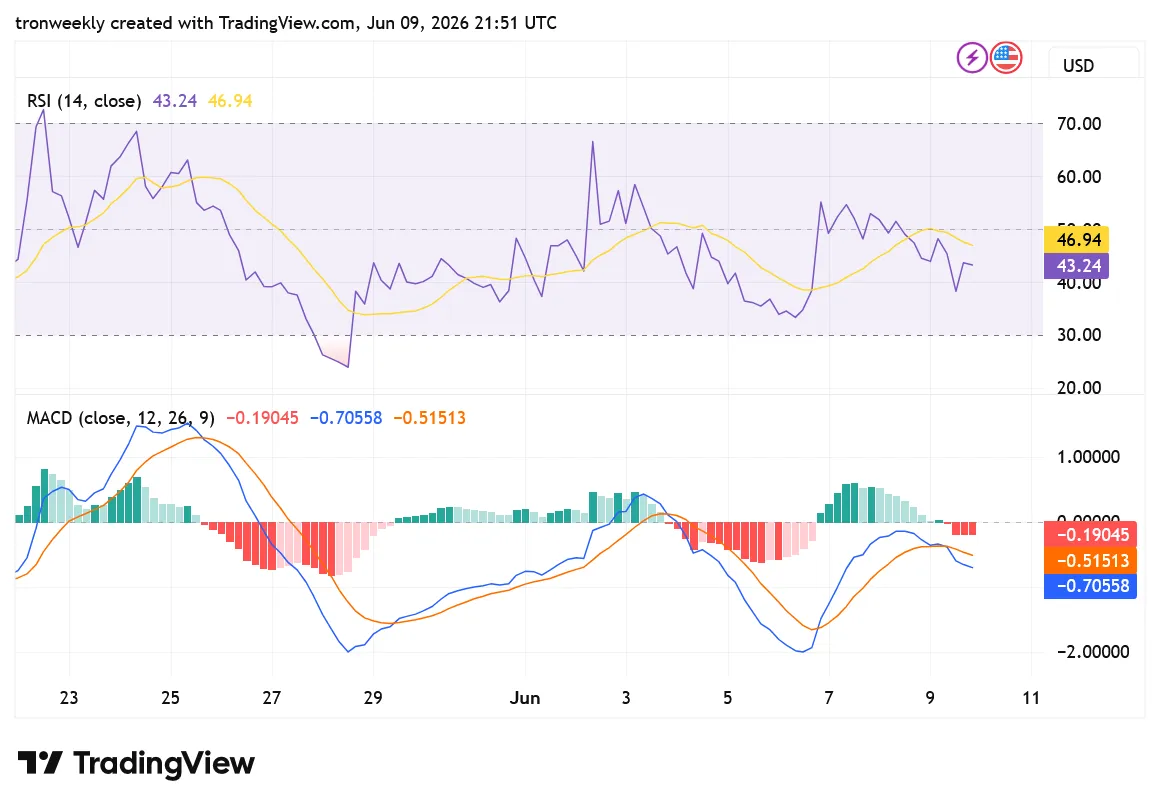Click date label 7 on time axis
1160x808 pixels.
point(829,698)
